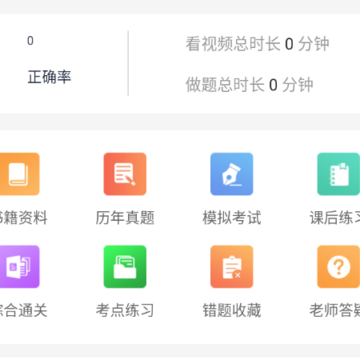Tap the 错题收藏 label

232,311
